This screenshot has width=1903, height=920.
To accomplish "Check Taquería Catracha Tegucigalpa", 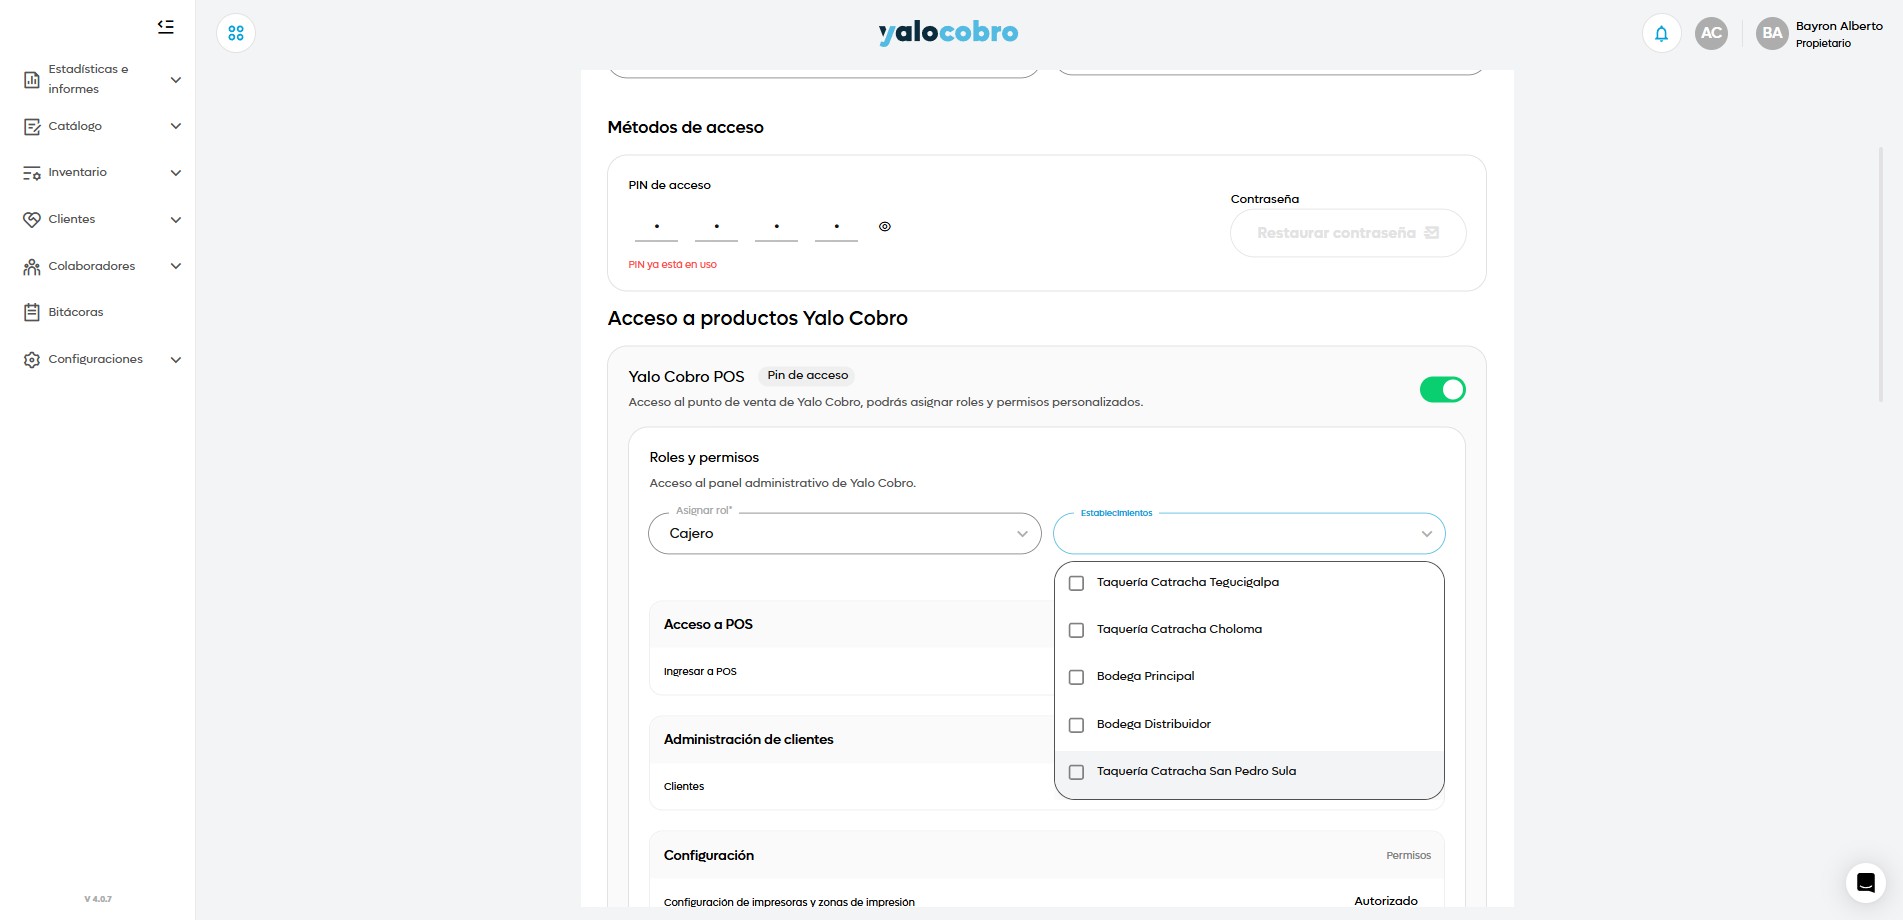I will point(1076,583).
